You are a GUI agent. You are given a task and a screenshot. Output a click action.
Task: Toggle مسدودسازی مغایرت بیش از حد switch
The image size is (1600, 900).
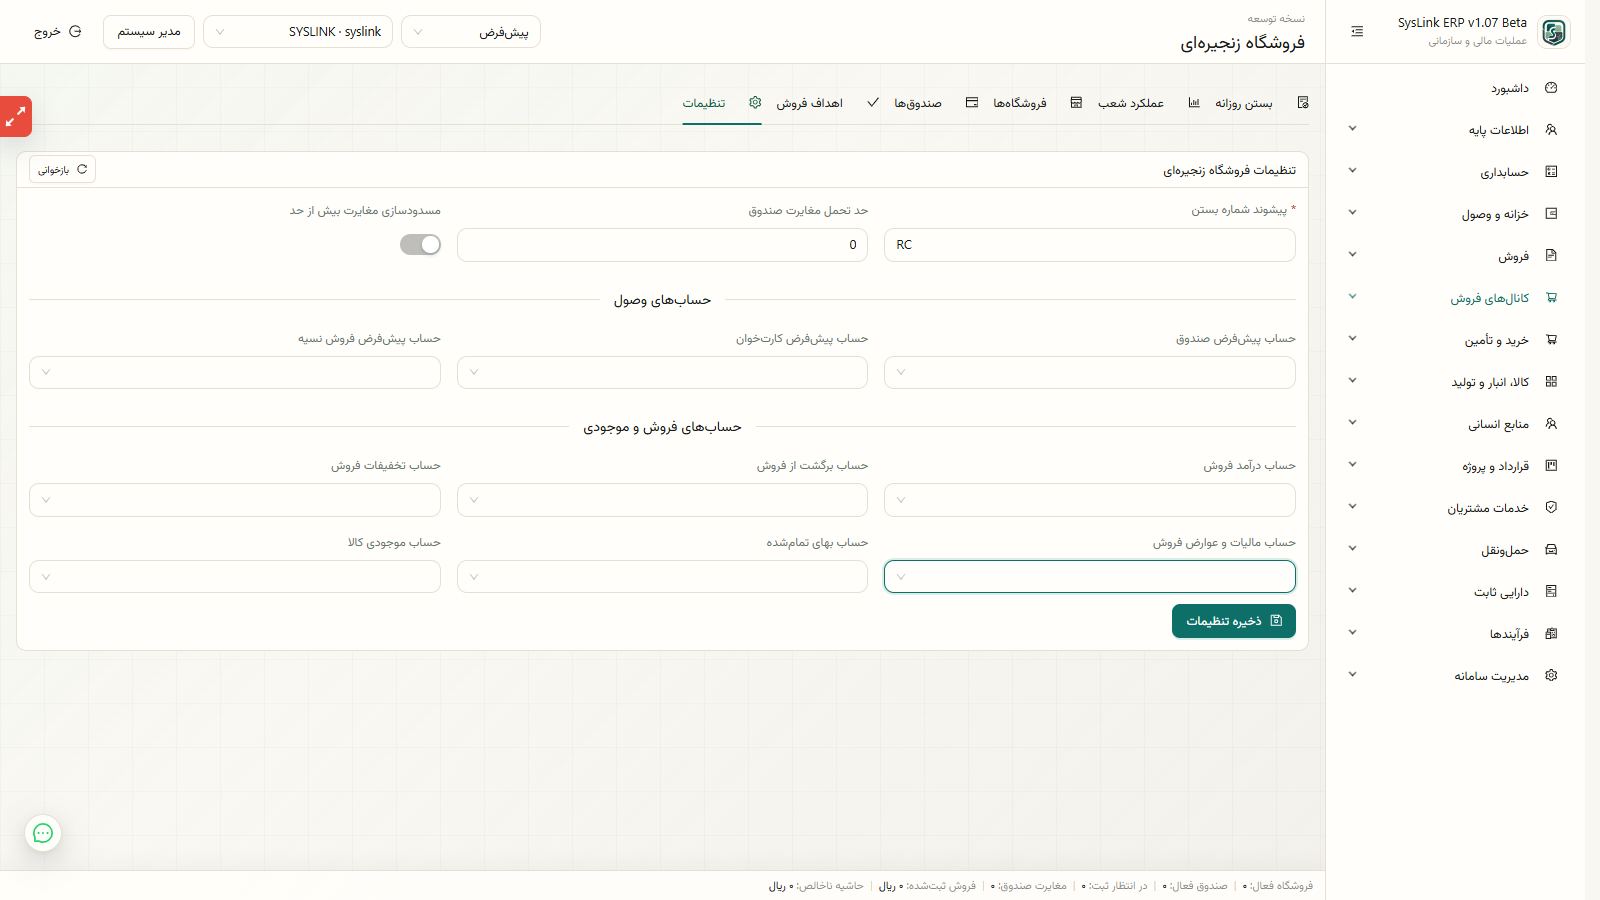coord(420,245)
